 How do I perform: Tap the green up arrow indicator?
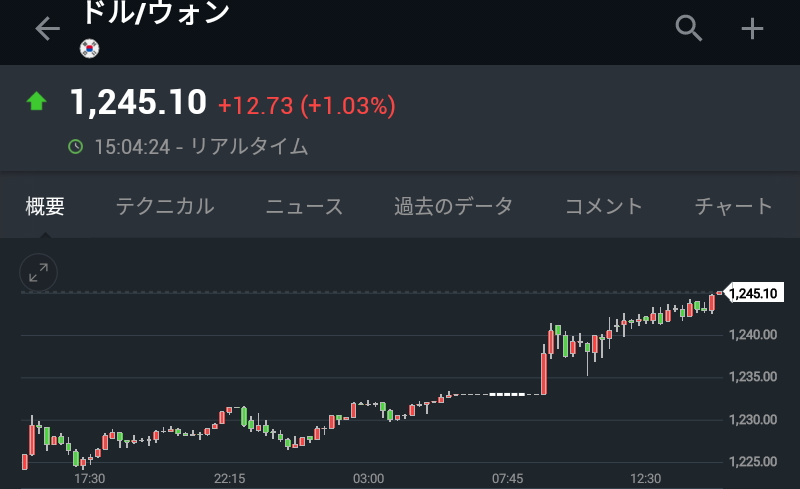(37, 101)
